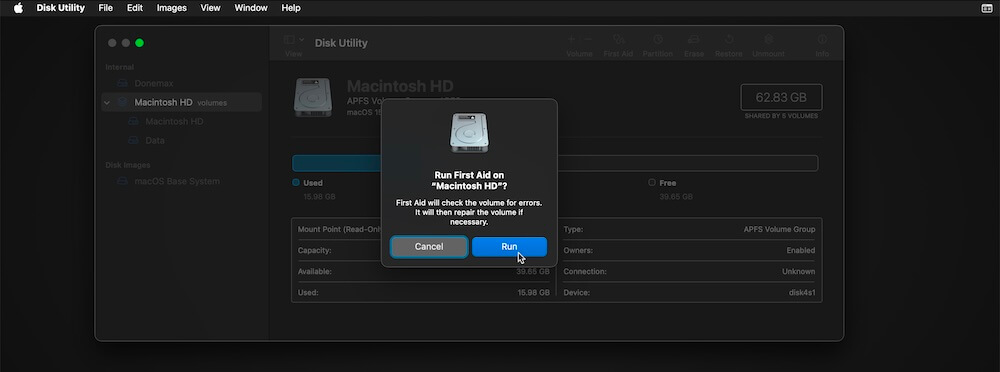Open the Window menu

click(251, 8)
